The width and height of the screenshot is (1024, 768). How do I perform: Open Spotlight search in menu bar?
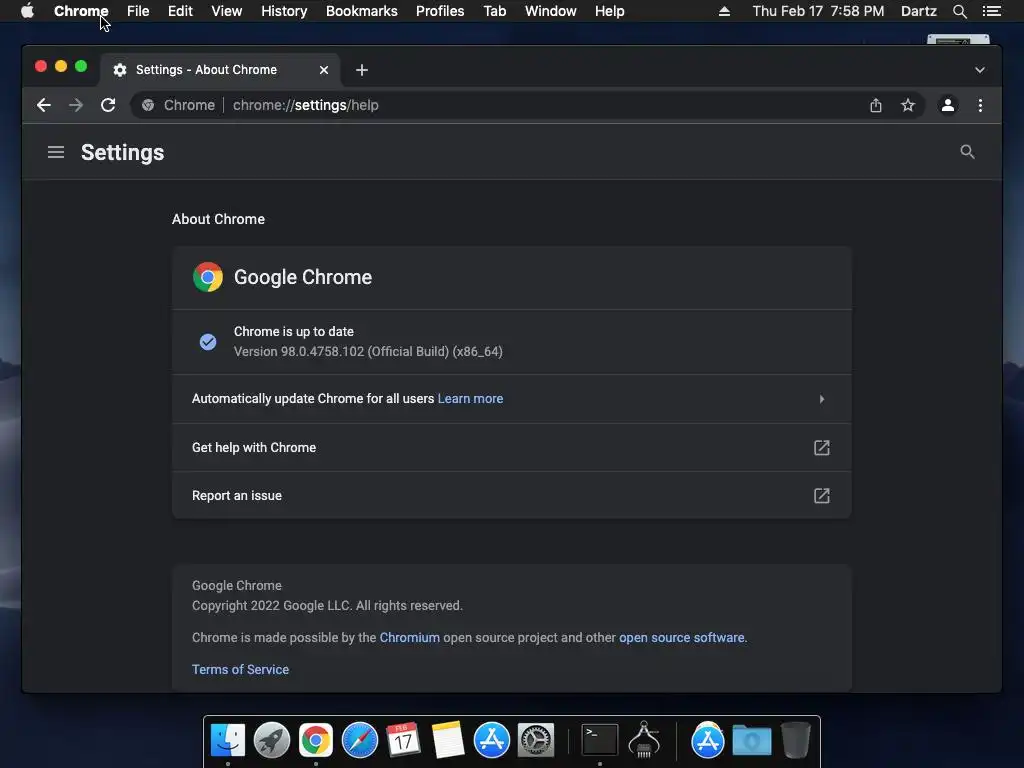959,11
